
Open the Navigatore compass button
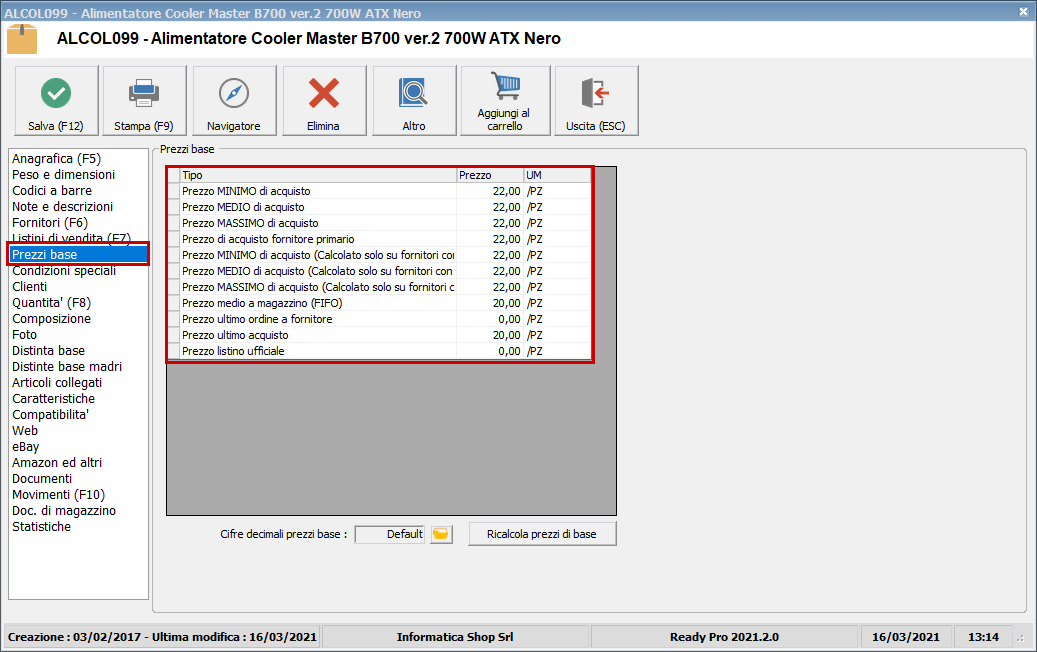tap(234, 101)
